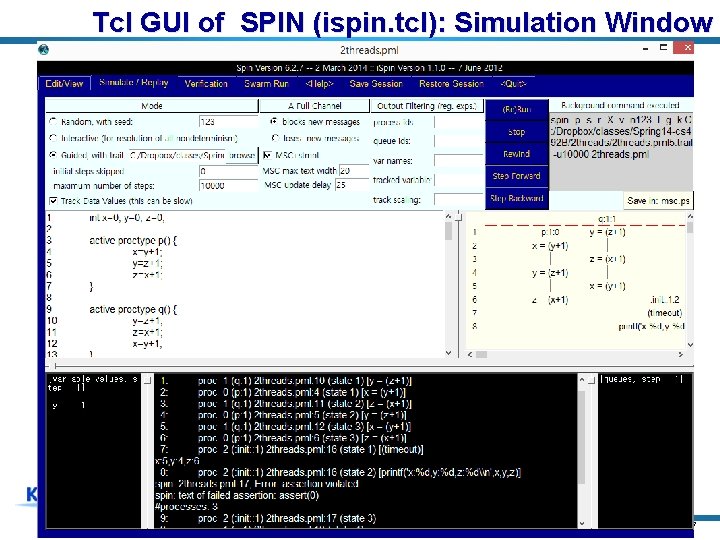Click log line 'spin: text of failed assertion: assert(0)'
The image size is (720, 540).
point(236,495)
